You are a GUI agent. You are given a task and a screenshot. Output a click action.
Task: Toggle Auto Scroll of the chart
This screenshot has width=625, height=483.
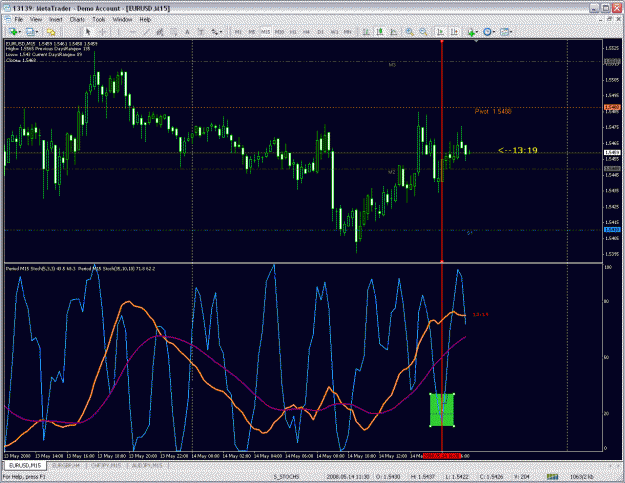440,32
